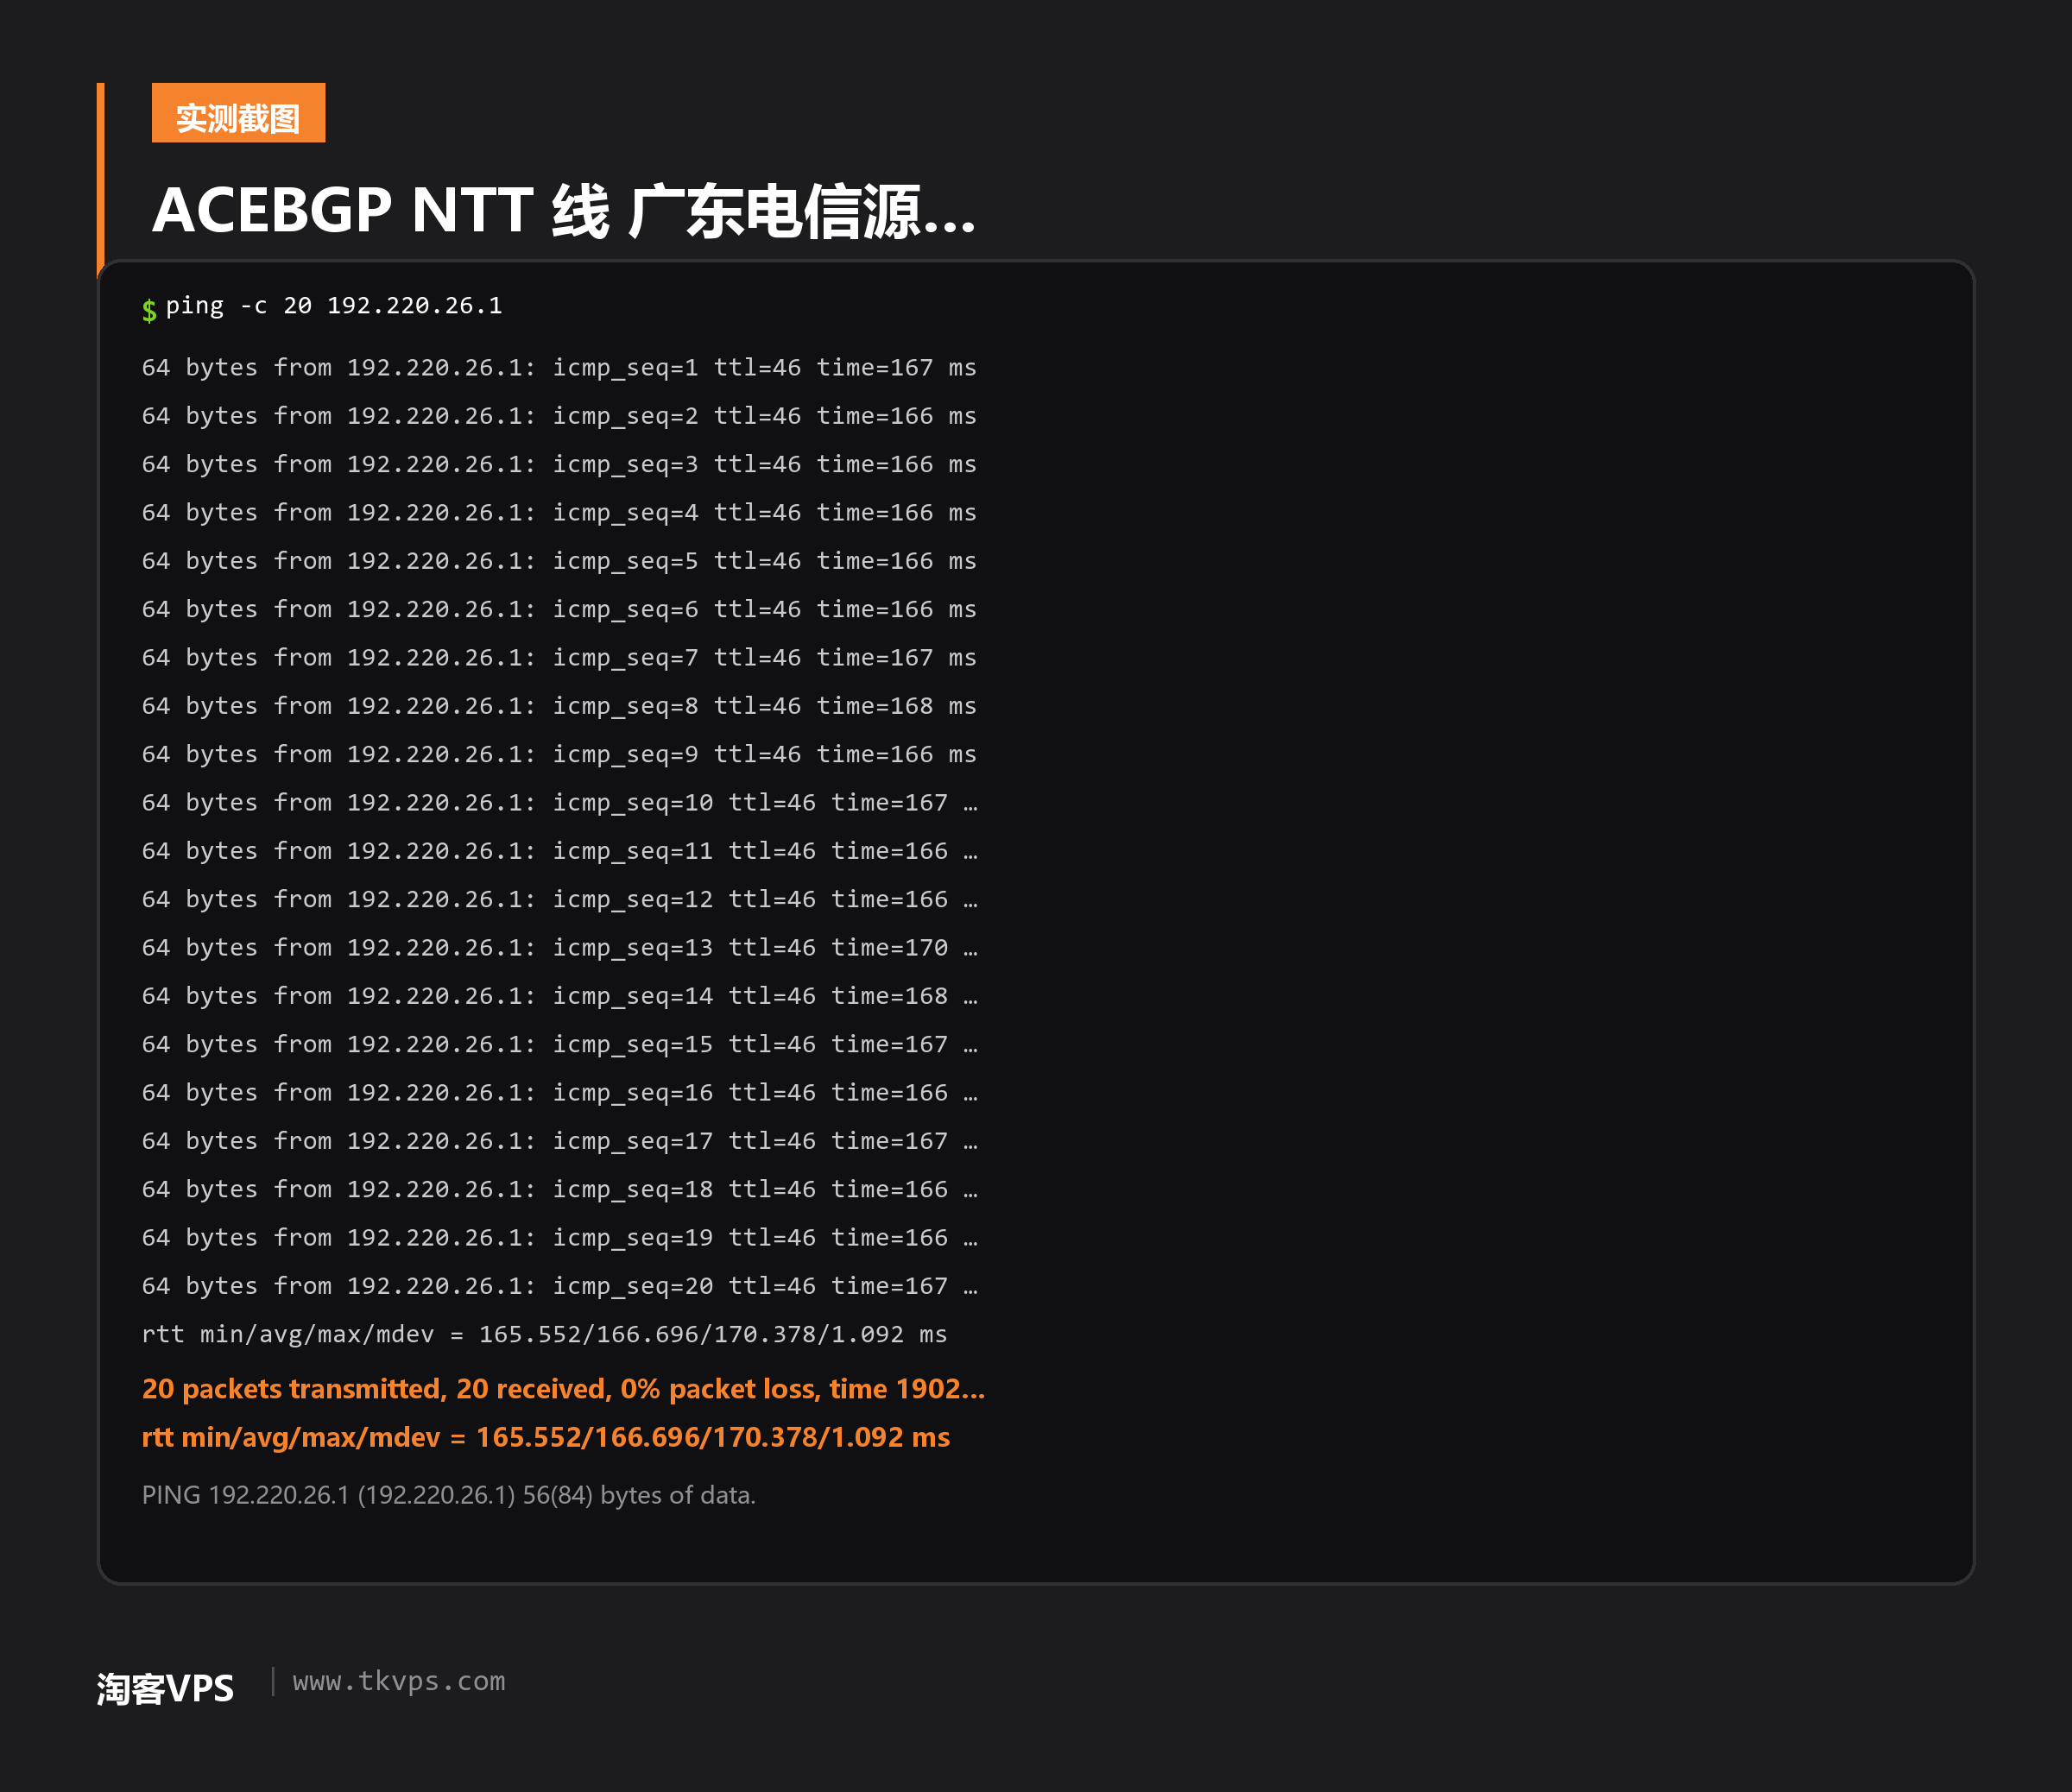Click the 淘客VPS logo text
The width and height of the screenshot is (2072, 1792).
165,1689
